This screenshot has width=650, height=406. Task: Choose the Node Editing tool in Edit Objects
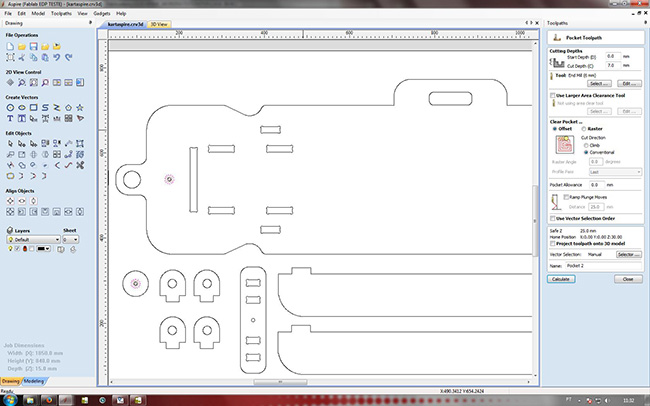pos(22,143)
